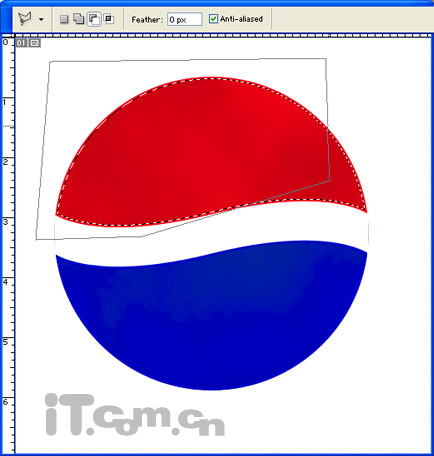
Task: Click the Feather value input field
Action: tap(184, 20)
